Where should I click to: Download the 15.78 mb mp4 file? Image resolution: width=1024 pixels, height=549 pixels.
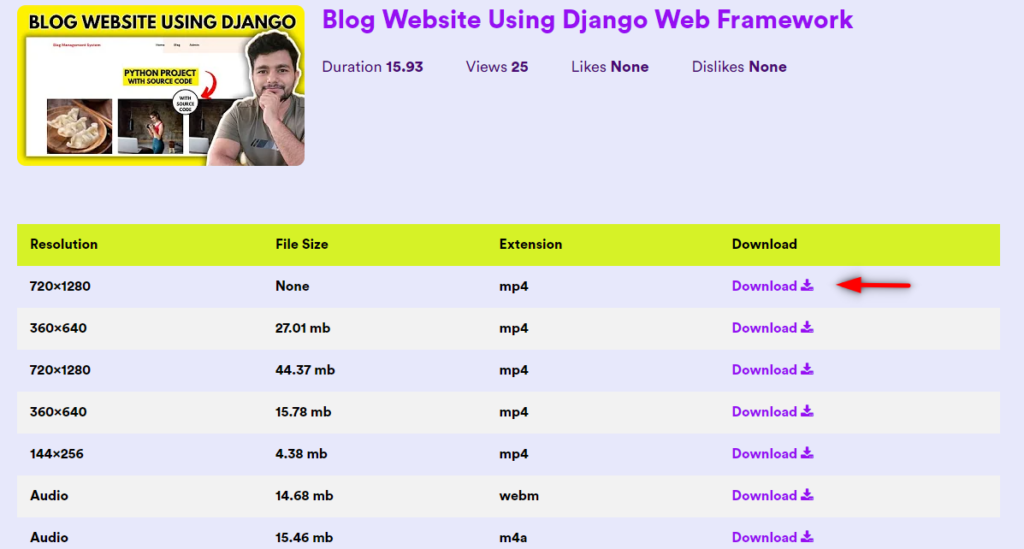pyautogui.click(x=773, y=411)
